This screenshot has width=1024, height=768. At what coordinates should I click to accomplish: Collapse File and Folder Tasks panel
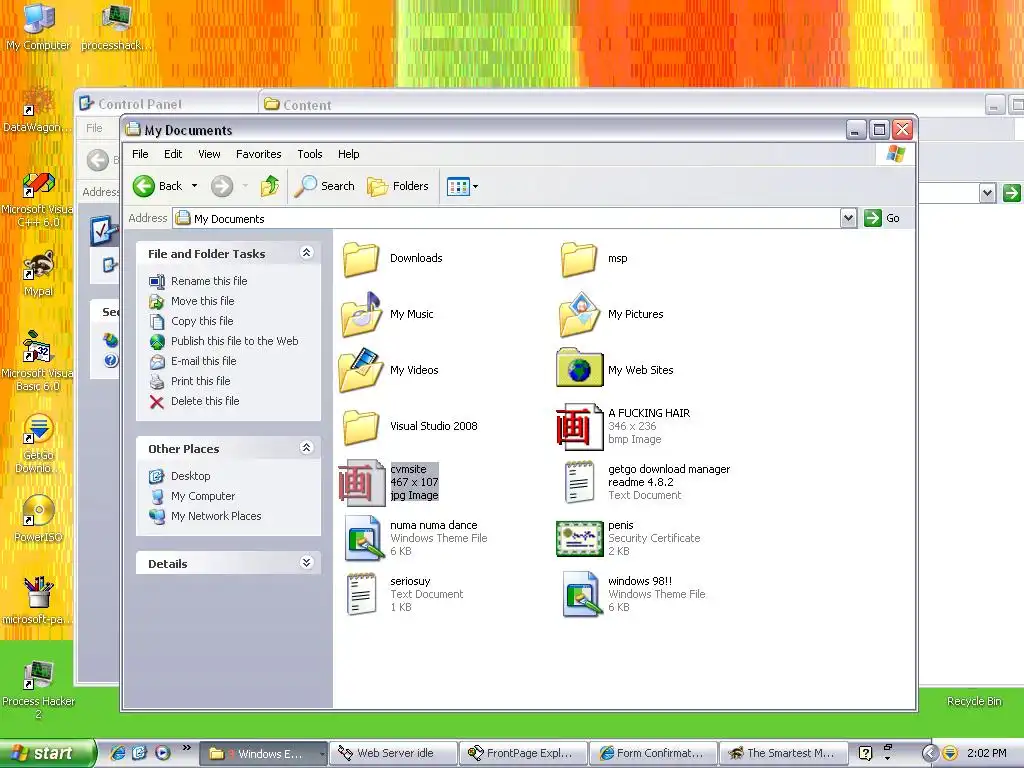click(x=306, y=253)
